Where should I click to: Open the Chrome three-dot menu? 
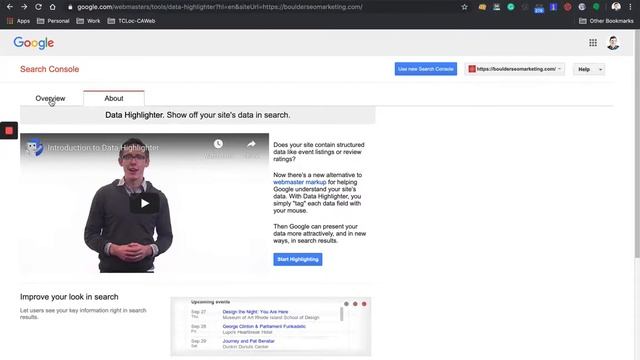click(630, 7)
